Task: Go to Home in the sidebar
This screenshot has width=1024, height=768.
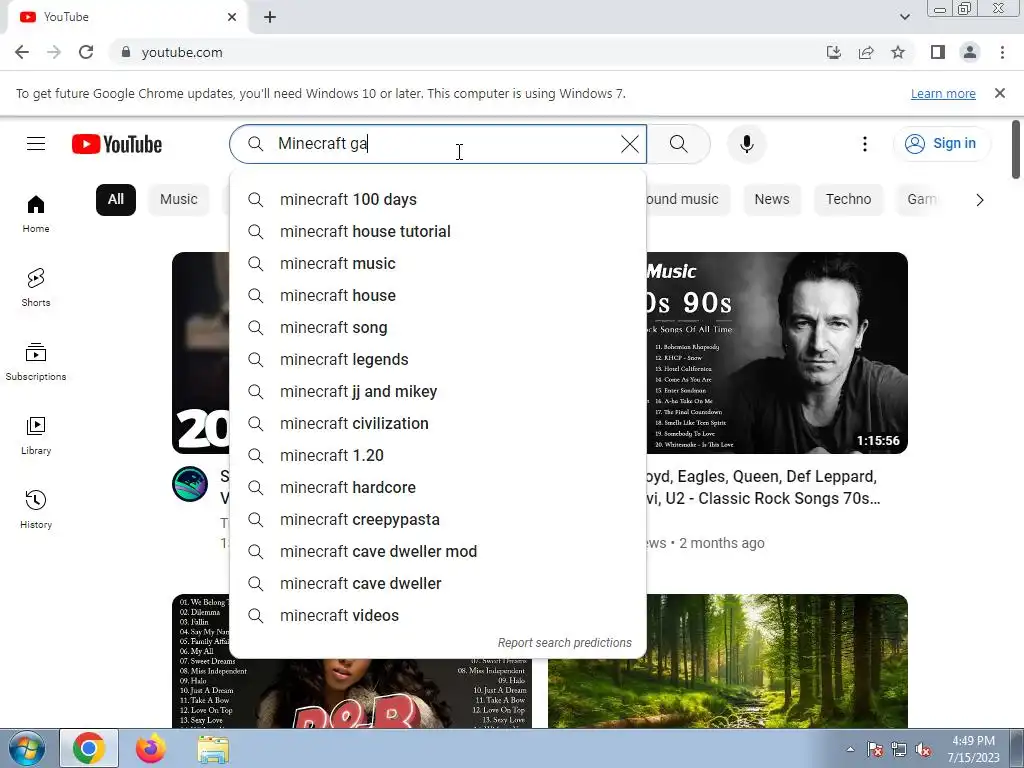Action: [36, 214]
